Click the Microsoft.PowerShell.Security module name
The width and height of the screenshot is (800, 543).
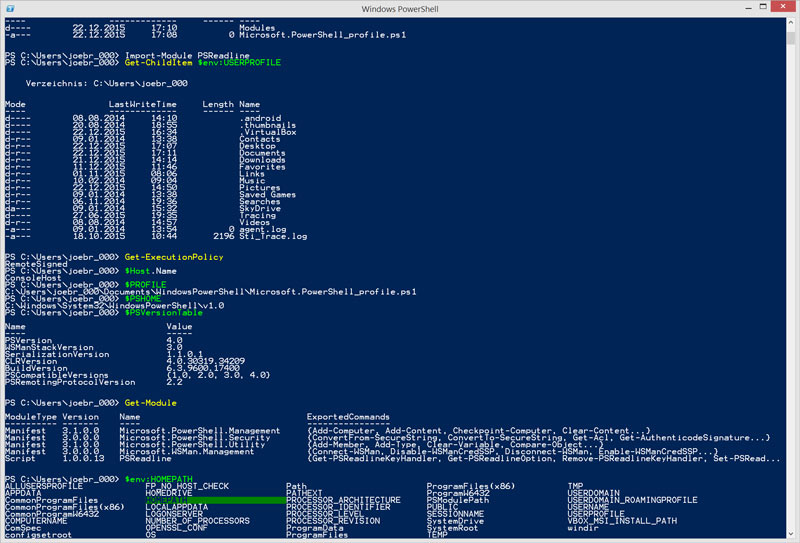tap(194, 438)
